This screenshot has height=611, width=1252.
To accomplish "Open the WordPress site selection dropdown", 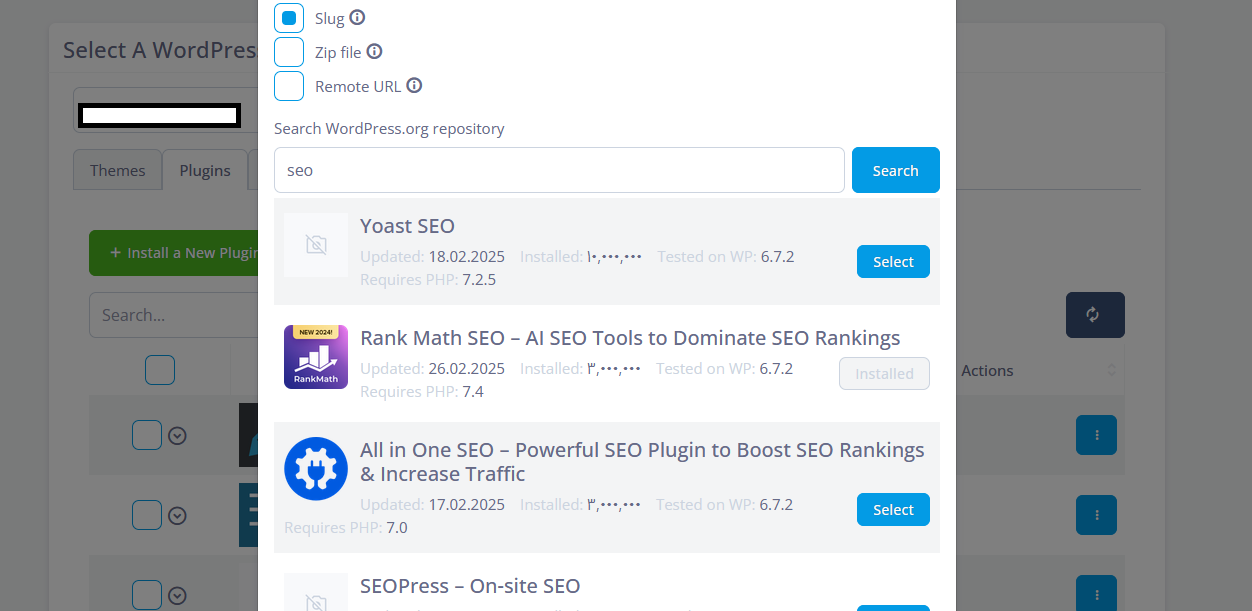I will tap(165, 110).
